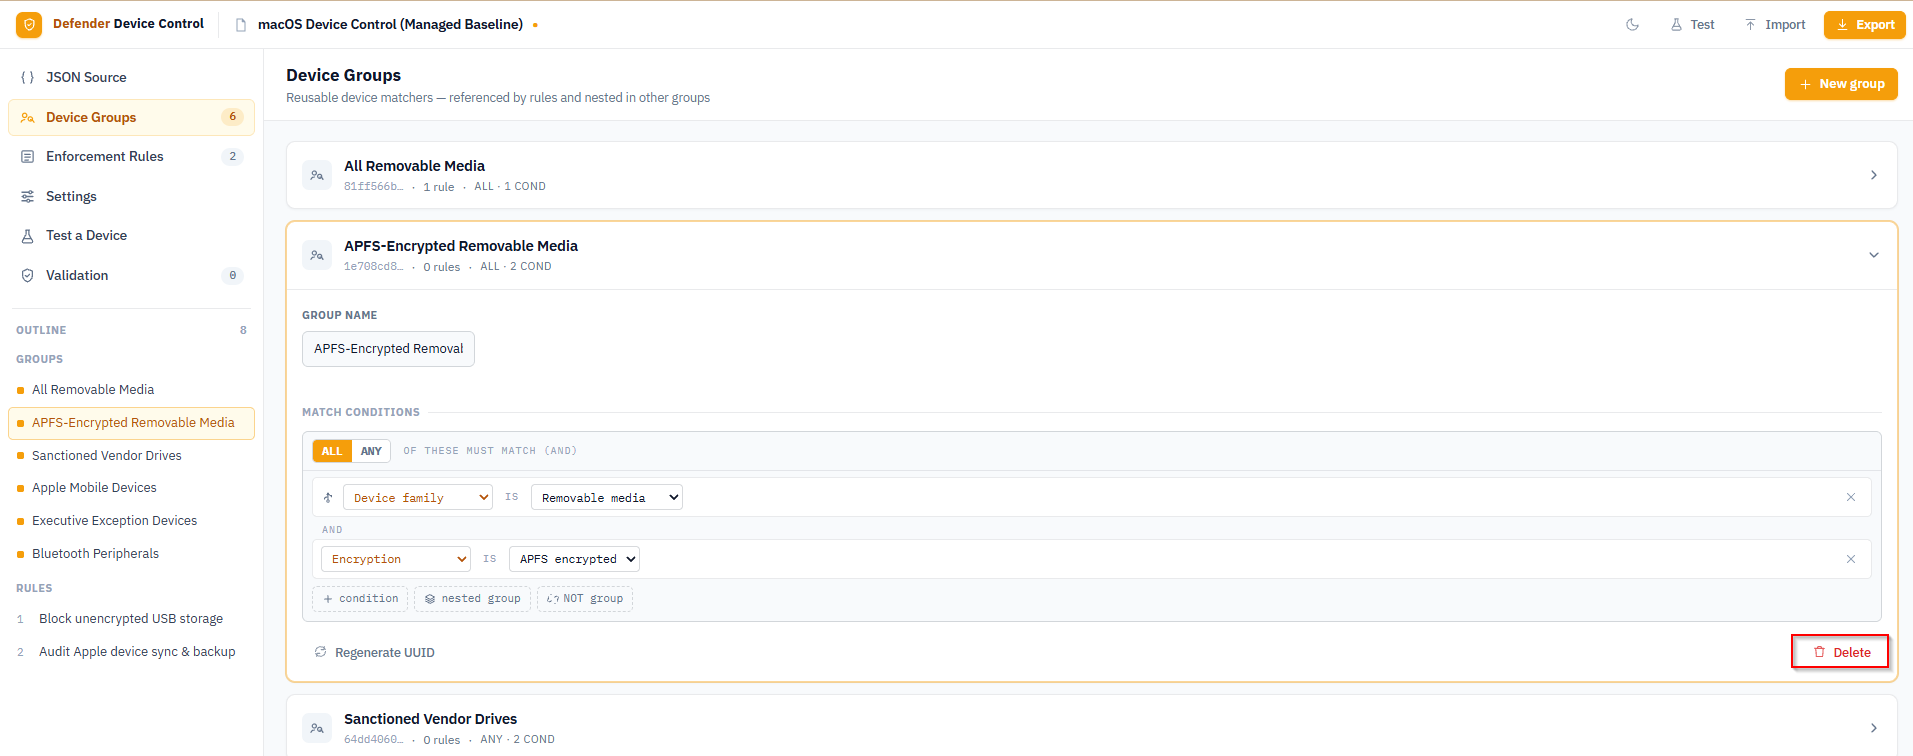This screenshot has height=756, width=1913.
Task: Open the Validation section
Action: click(131, 275)
